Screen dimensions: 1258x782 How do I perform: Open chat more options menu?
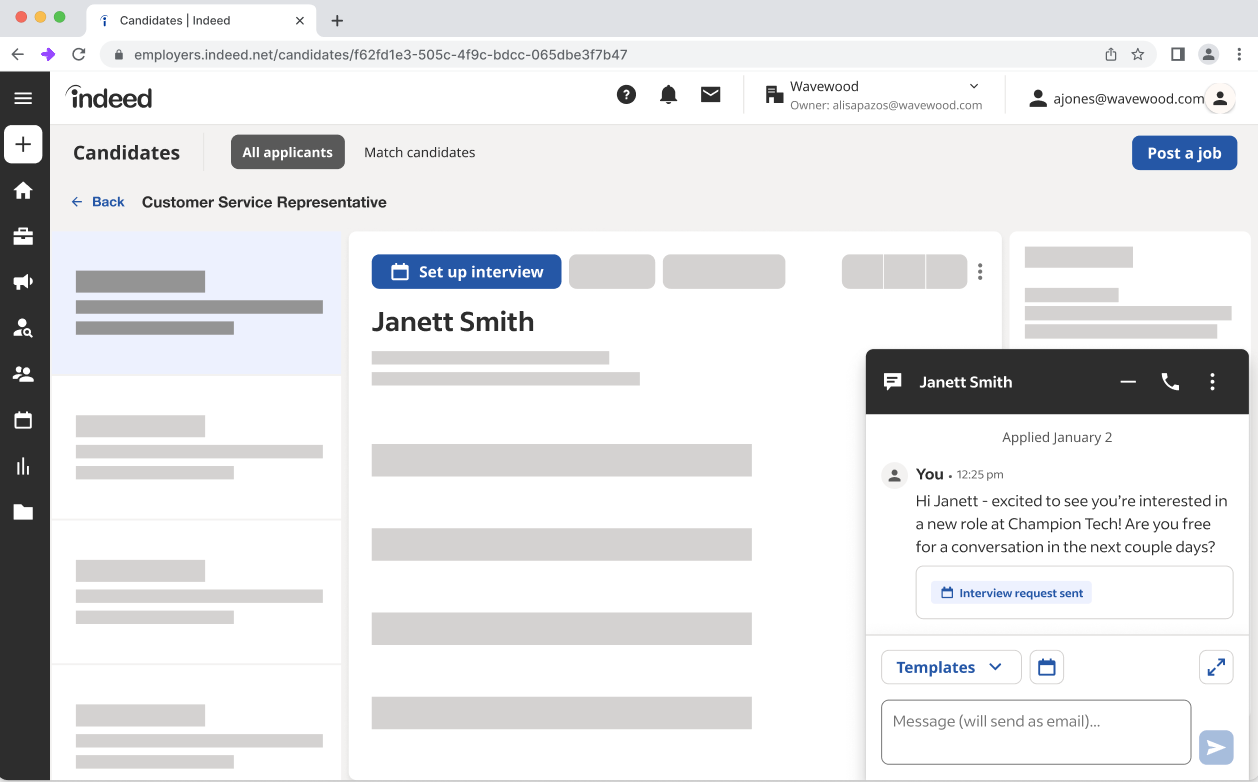(x=1212, y=382)
